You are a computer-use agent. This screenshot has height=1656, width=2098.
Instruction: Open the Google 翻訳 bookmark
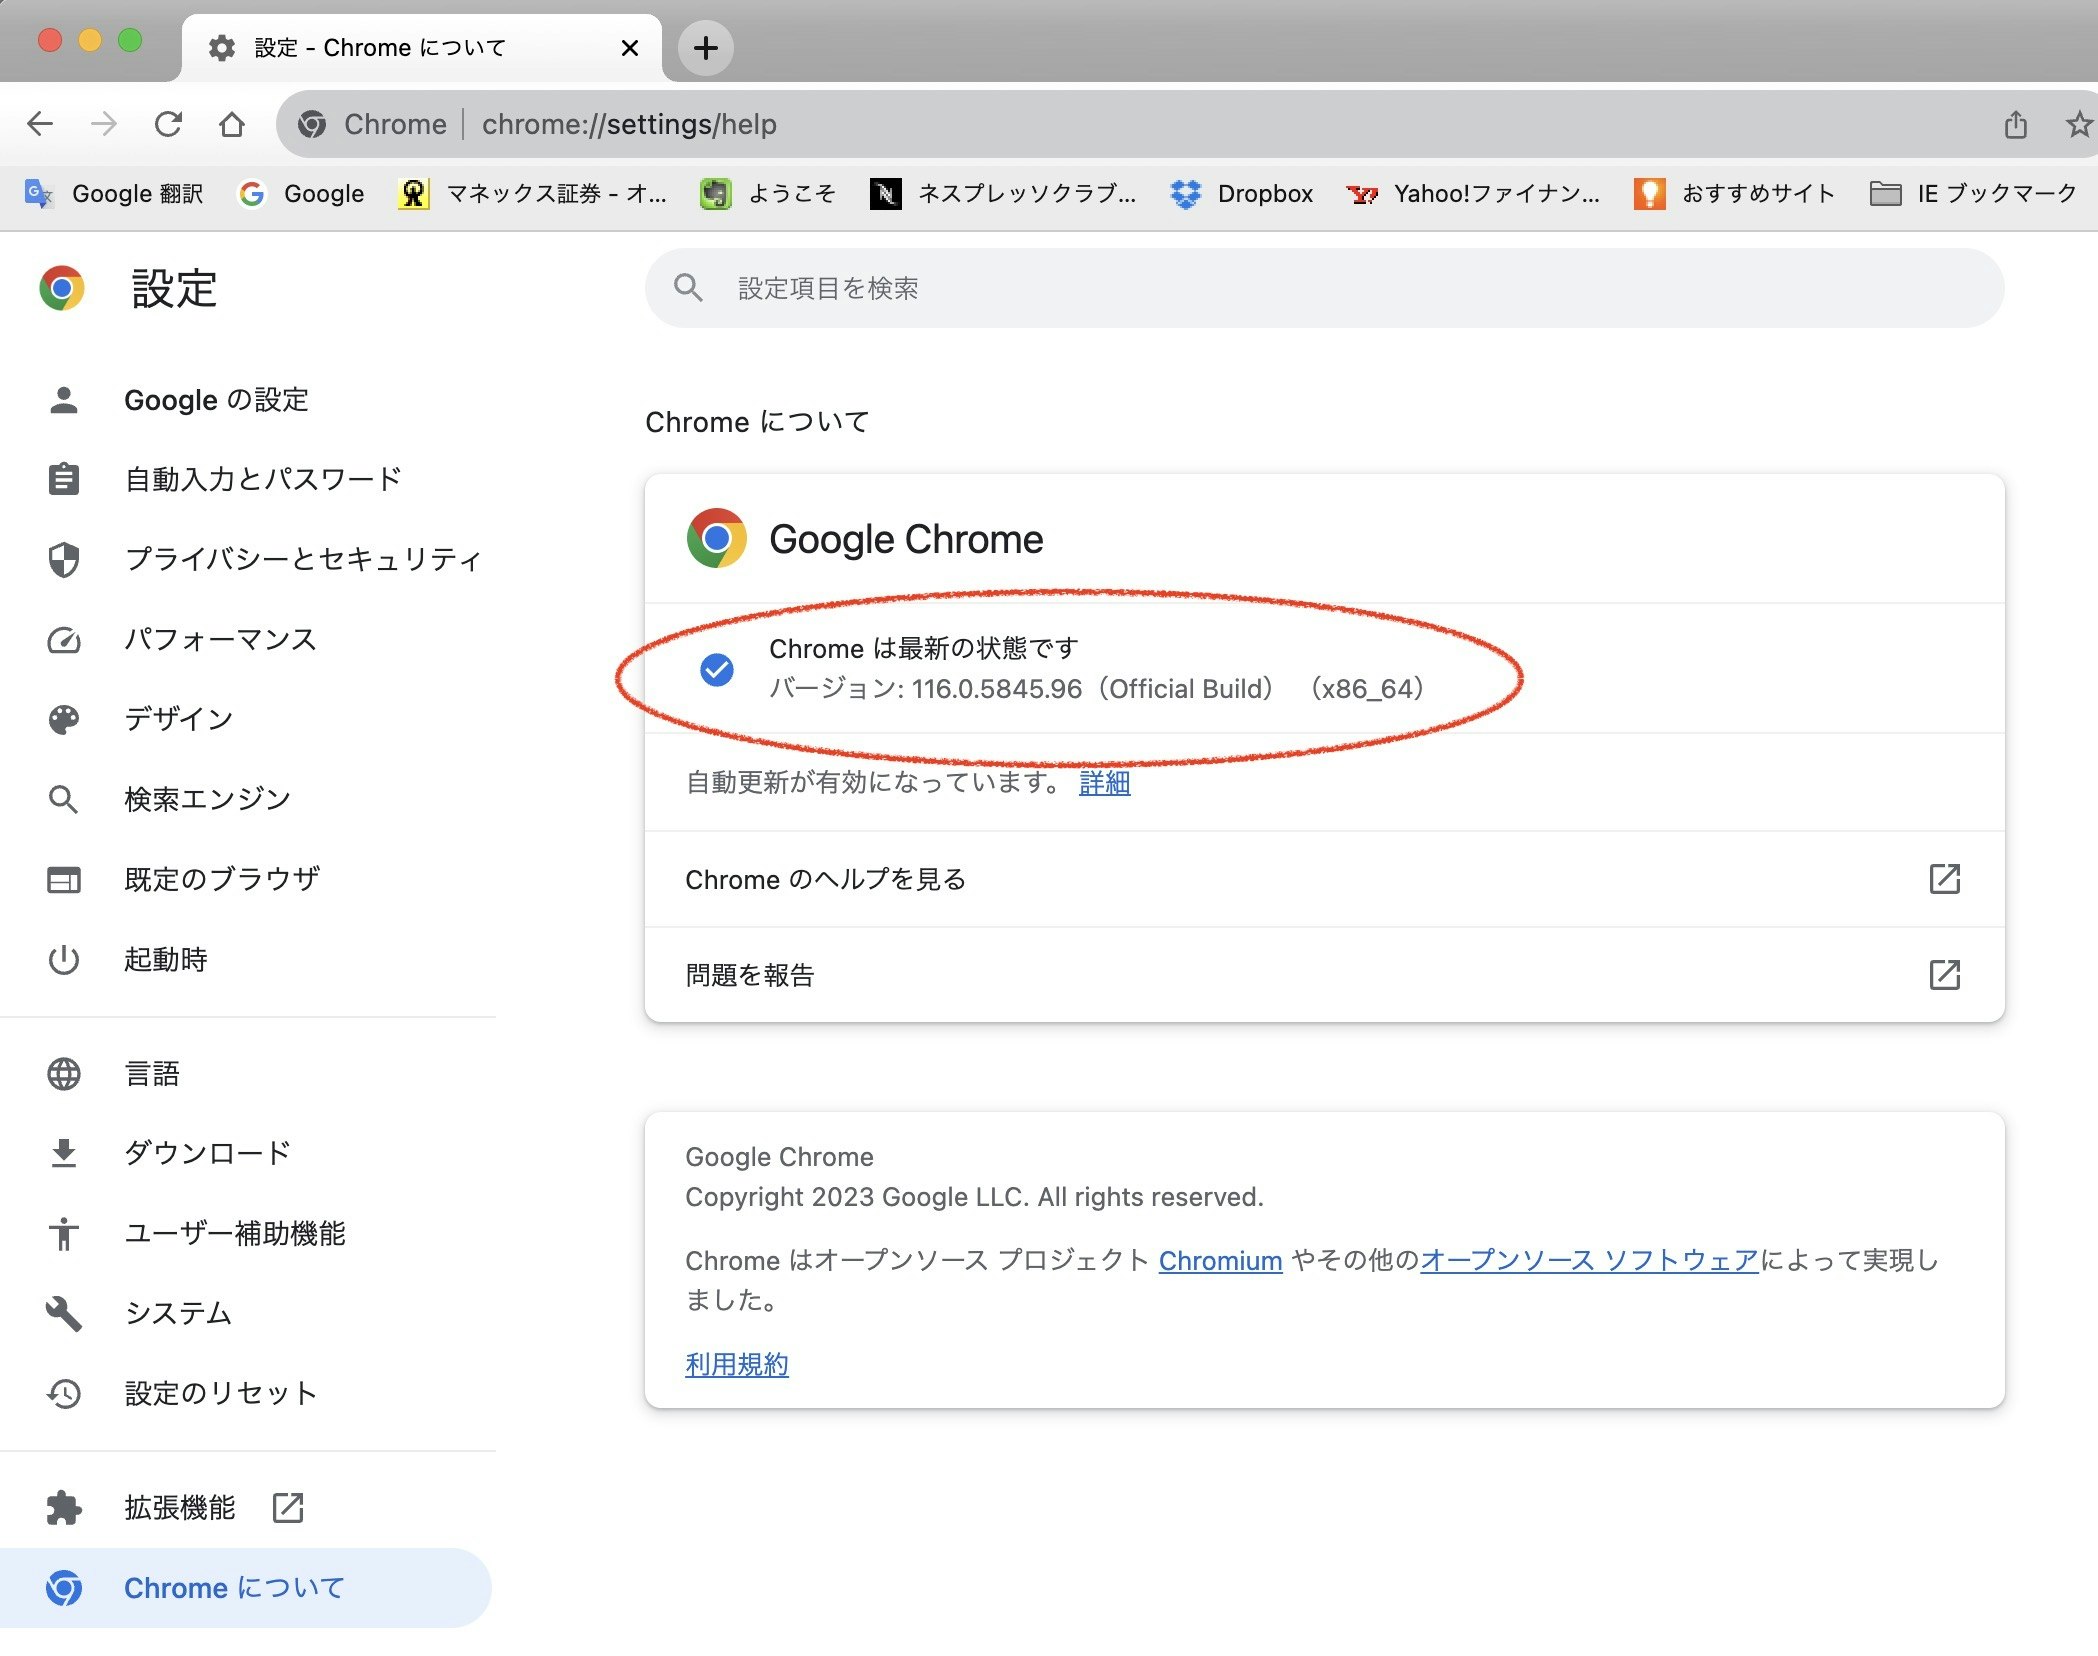(114, 193)
